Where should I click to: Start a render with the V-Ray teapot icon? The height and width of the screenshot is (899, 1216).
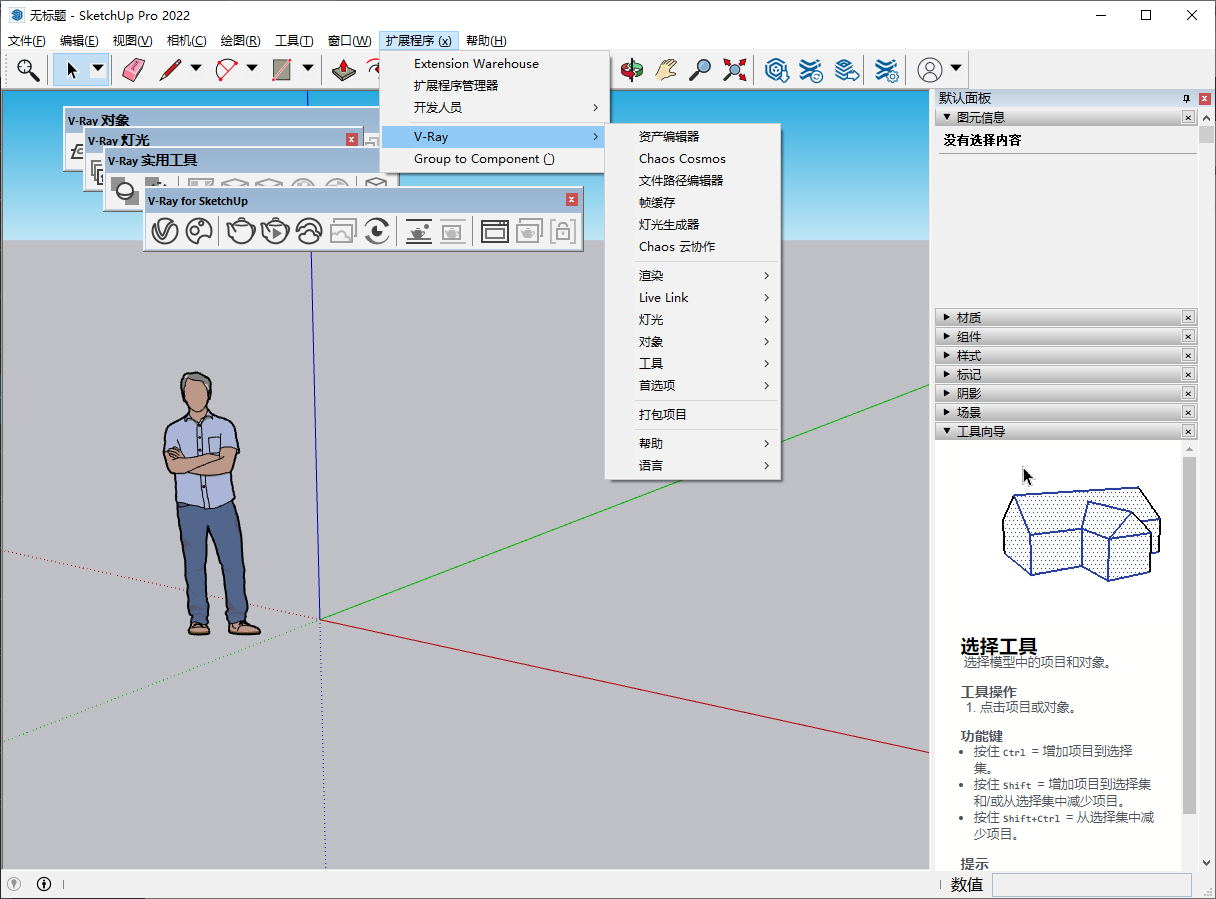(x=238, y=230)
